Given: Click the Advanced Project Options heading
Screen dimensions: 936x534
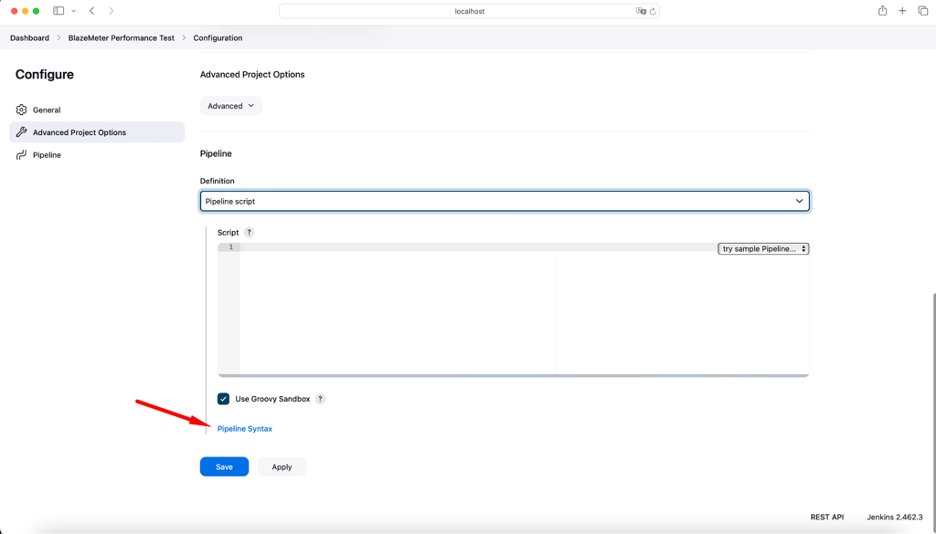Looking at the screenshot, I should (253, 75).
